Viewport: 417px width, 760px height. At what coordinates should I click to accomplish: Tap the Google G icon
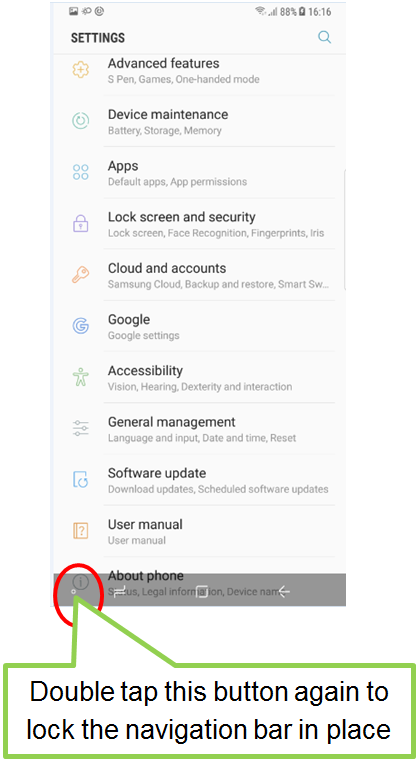80,326
